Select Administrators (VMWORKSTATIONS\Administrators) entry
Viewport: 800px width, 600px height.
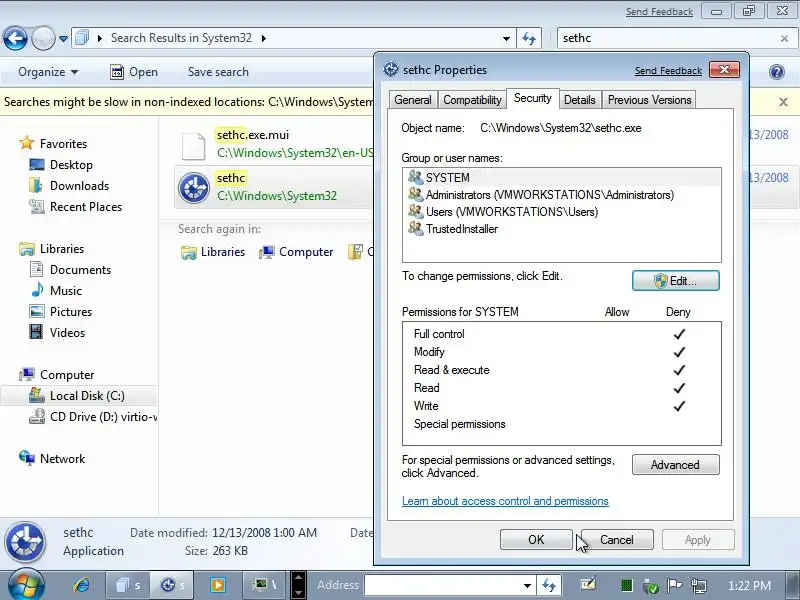pyautogui.click(x=561, y=195)
